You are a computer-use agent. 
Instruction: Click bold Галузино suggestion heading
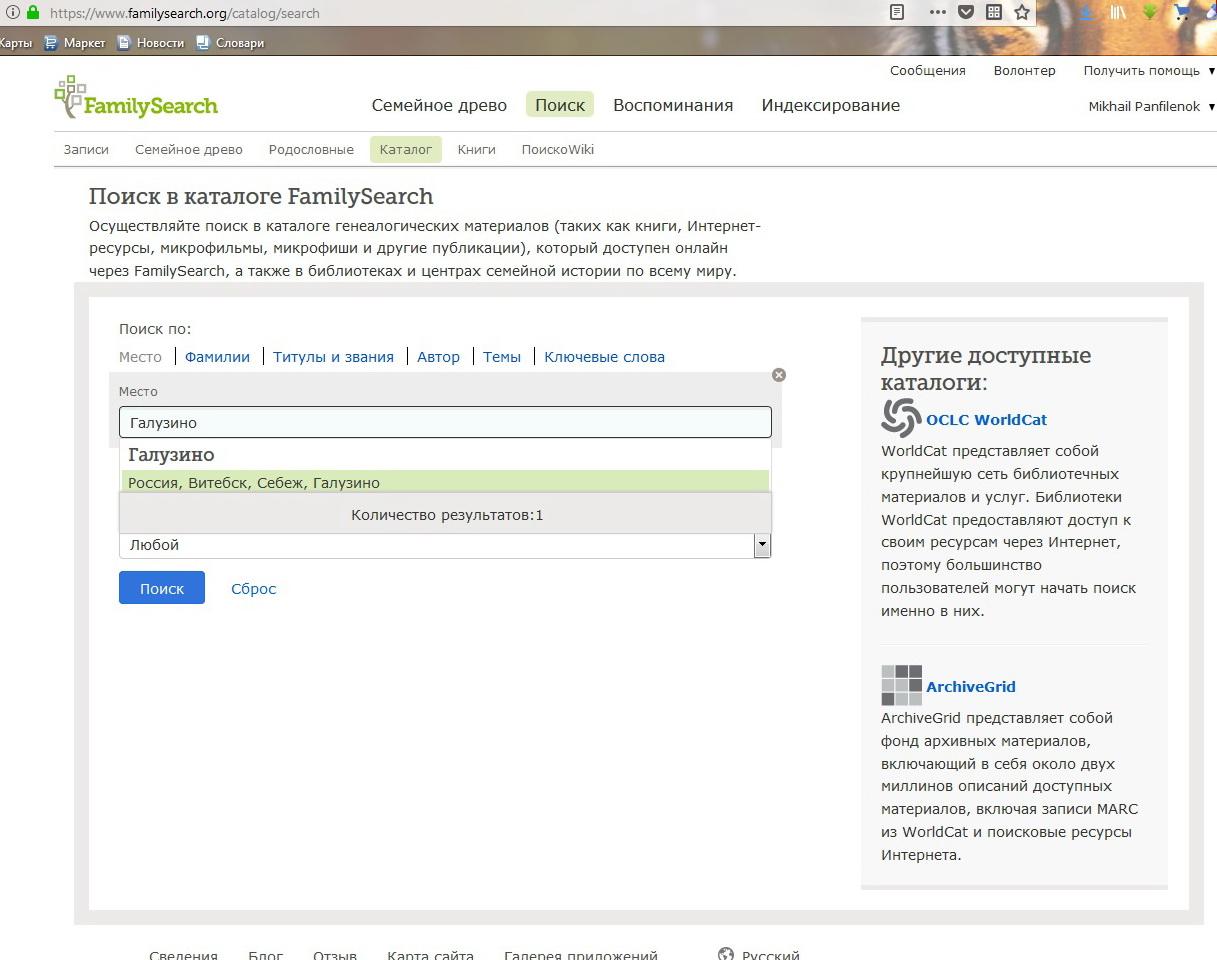point(171,455)
